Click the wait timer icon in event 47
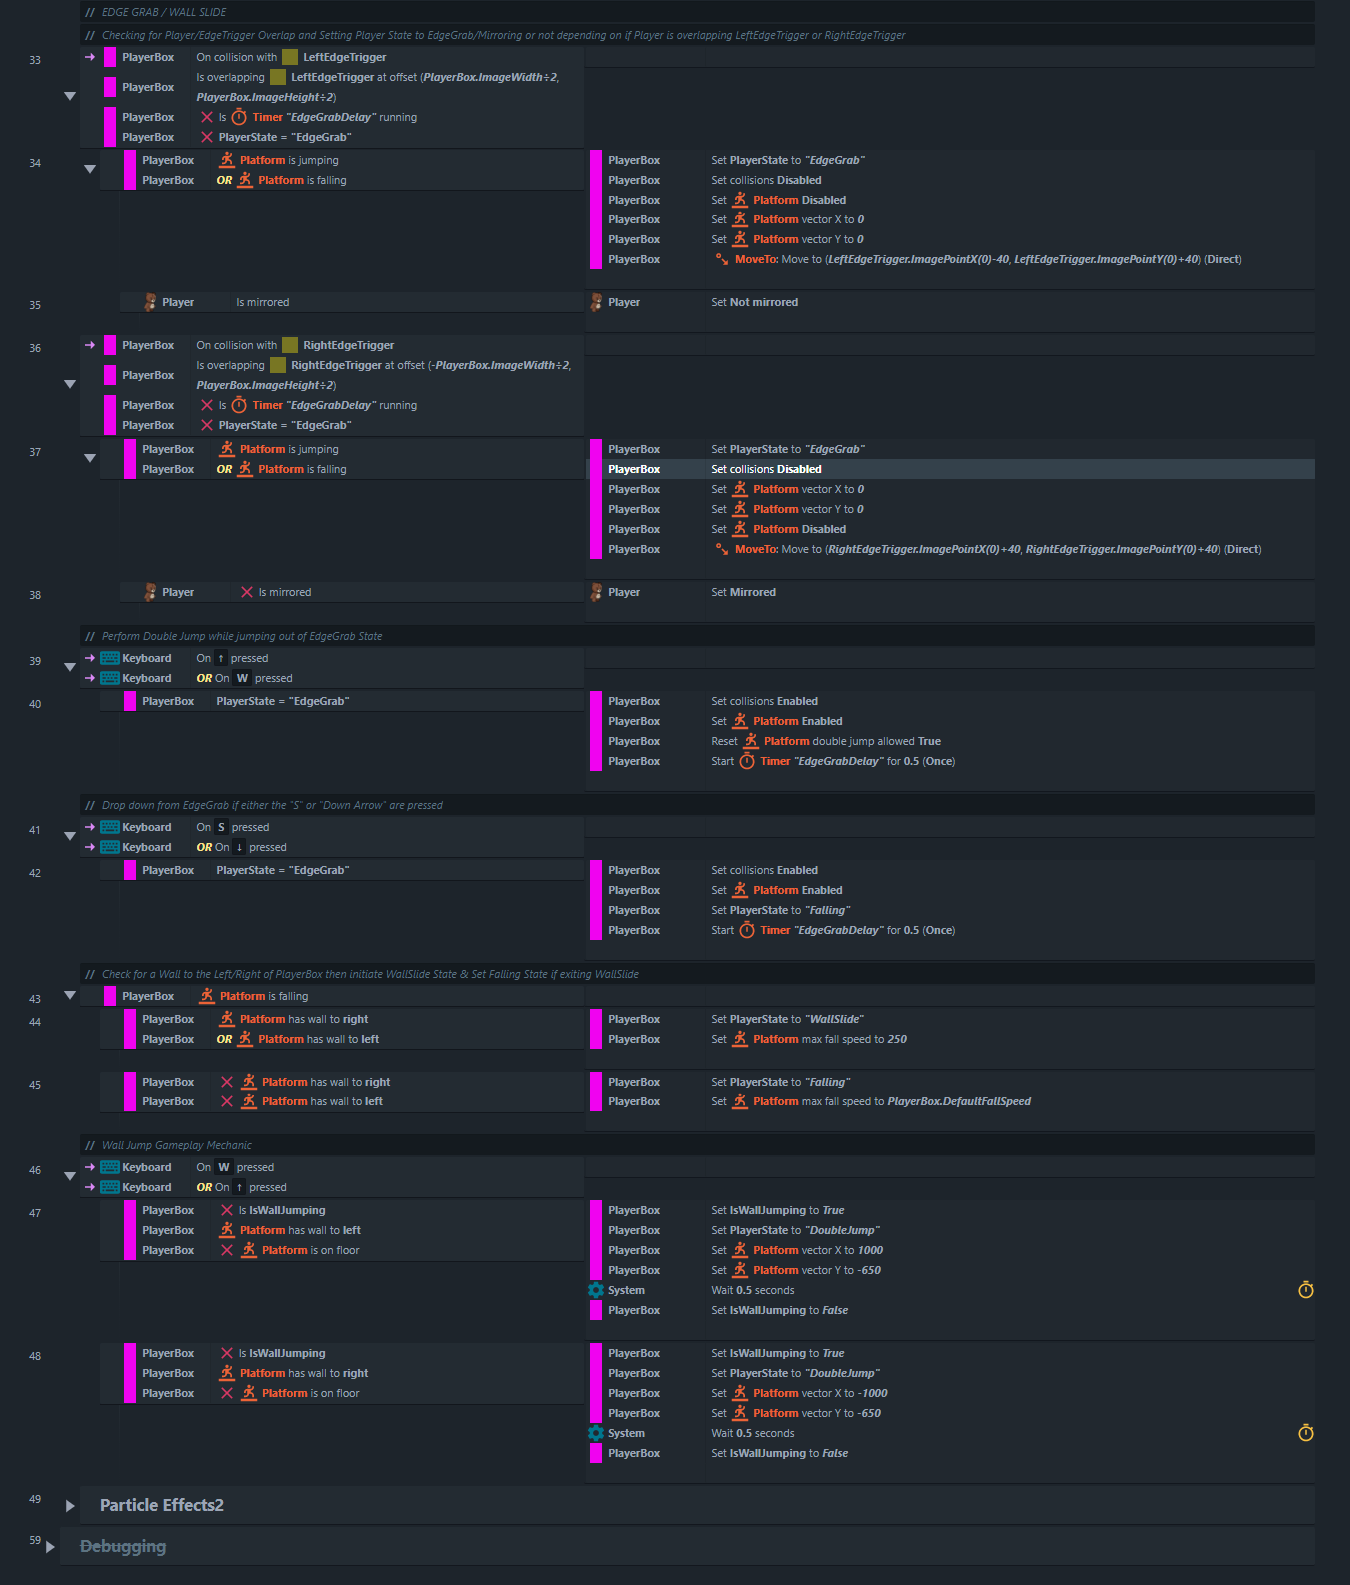 (1305, 1290)
